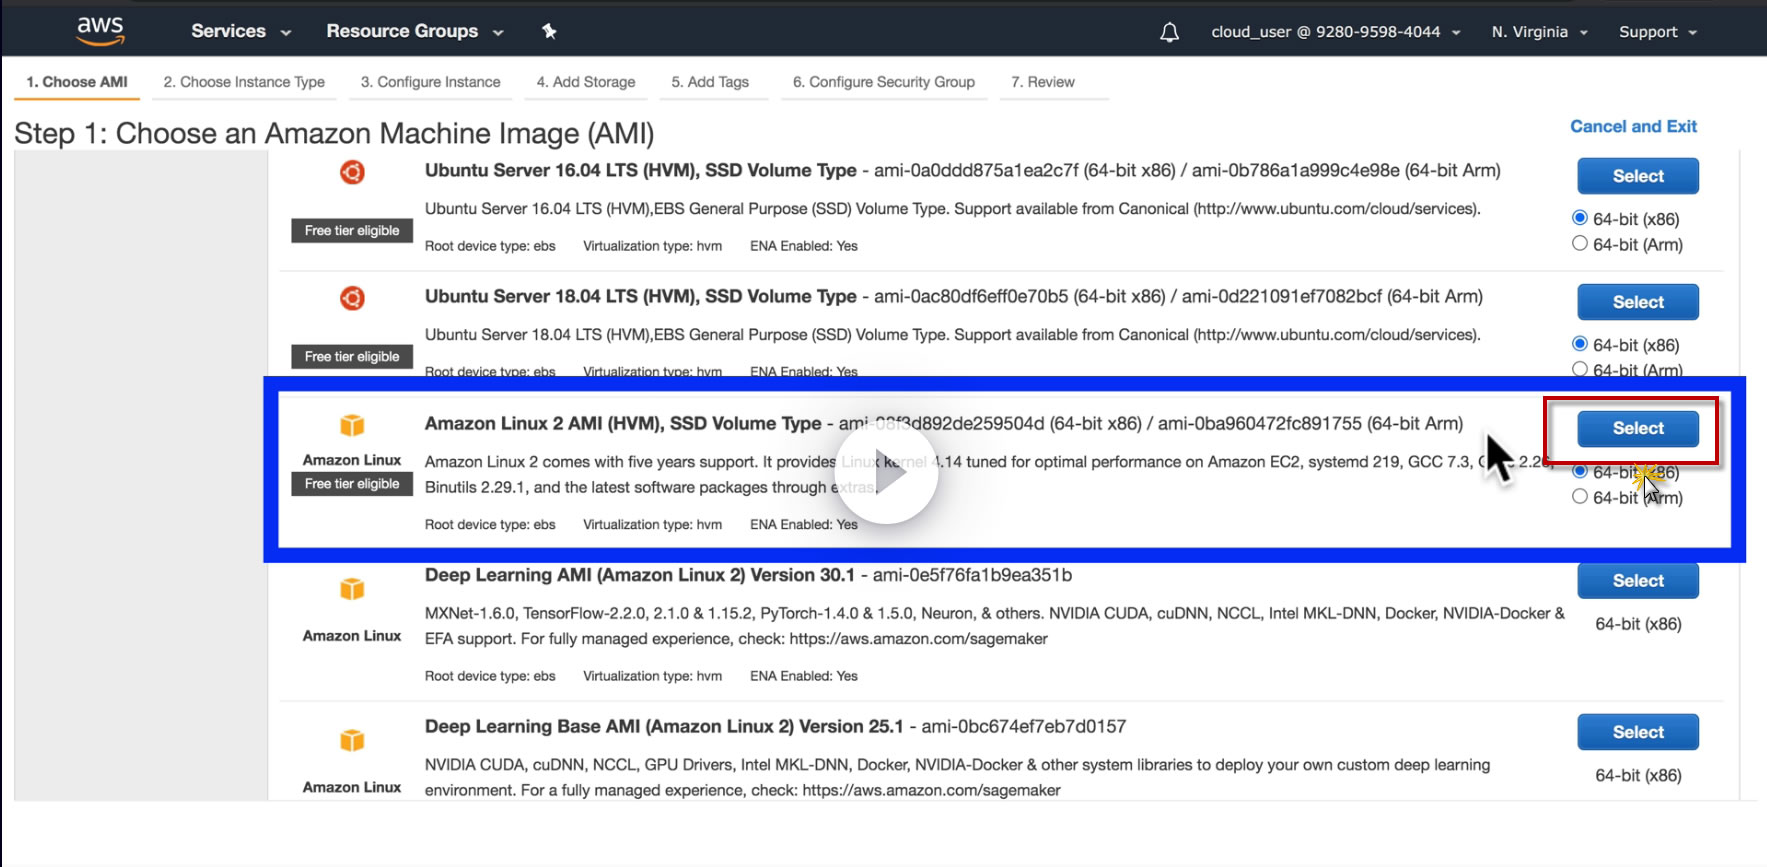The width and height of the screenshot is (1767, 867).
Task: Click the Deep Learning AMI Version 30.1 icon
Action: [352, 589]
